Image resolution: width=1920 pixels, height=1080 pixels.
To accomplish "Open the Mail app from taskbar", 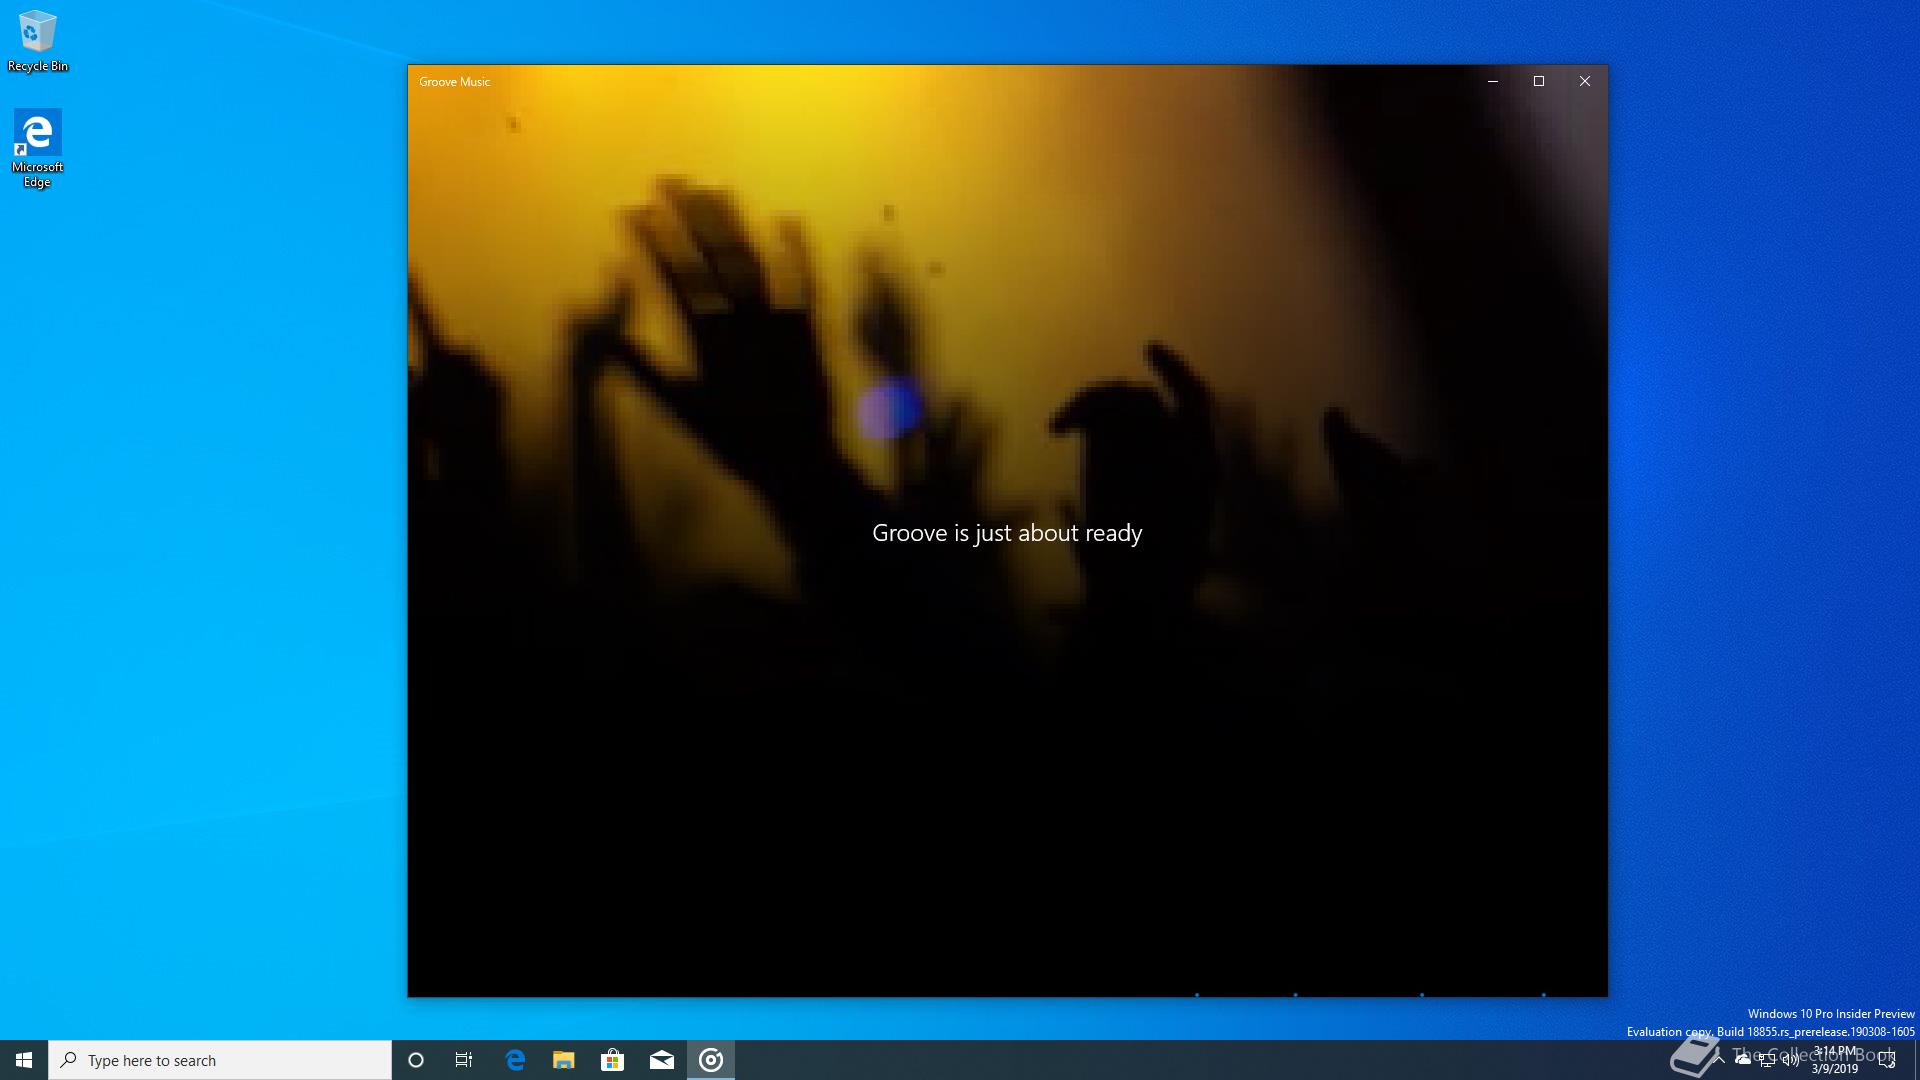I will [662, 1060].
